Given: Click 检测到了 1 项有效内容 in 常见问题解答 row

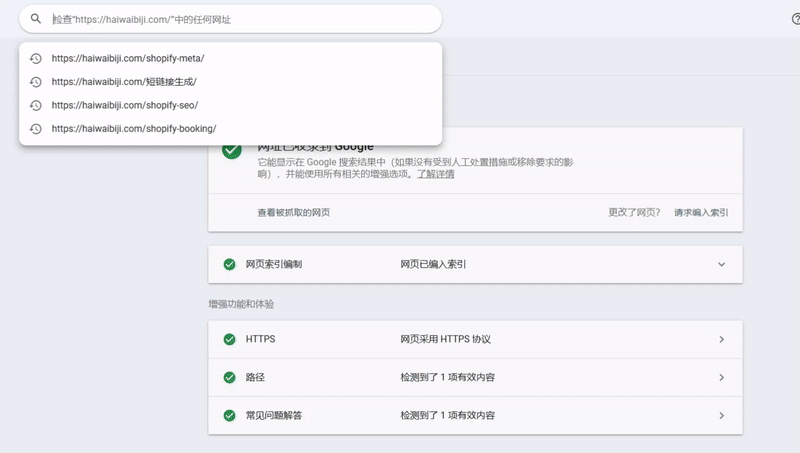Looking at the screenshot, I should coord(447,416).
